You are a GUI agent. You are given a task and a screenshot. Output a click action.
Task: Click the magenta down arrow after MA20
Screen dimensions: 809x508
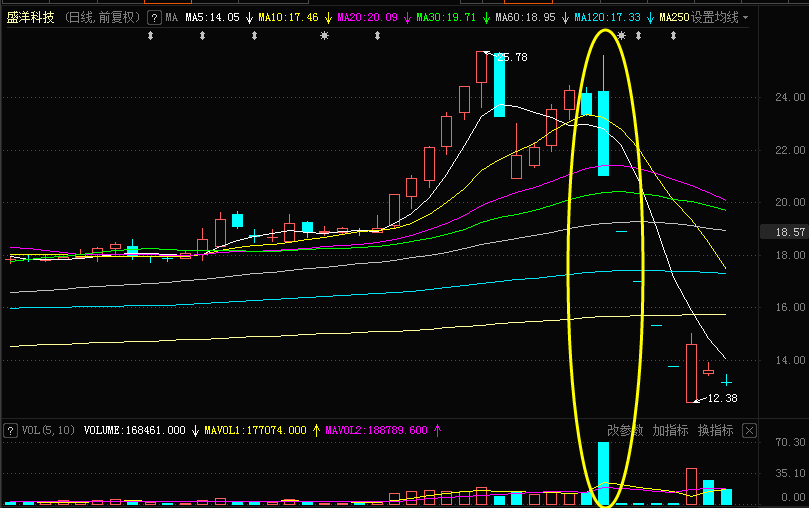(x=407, y=18)
